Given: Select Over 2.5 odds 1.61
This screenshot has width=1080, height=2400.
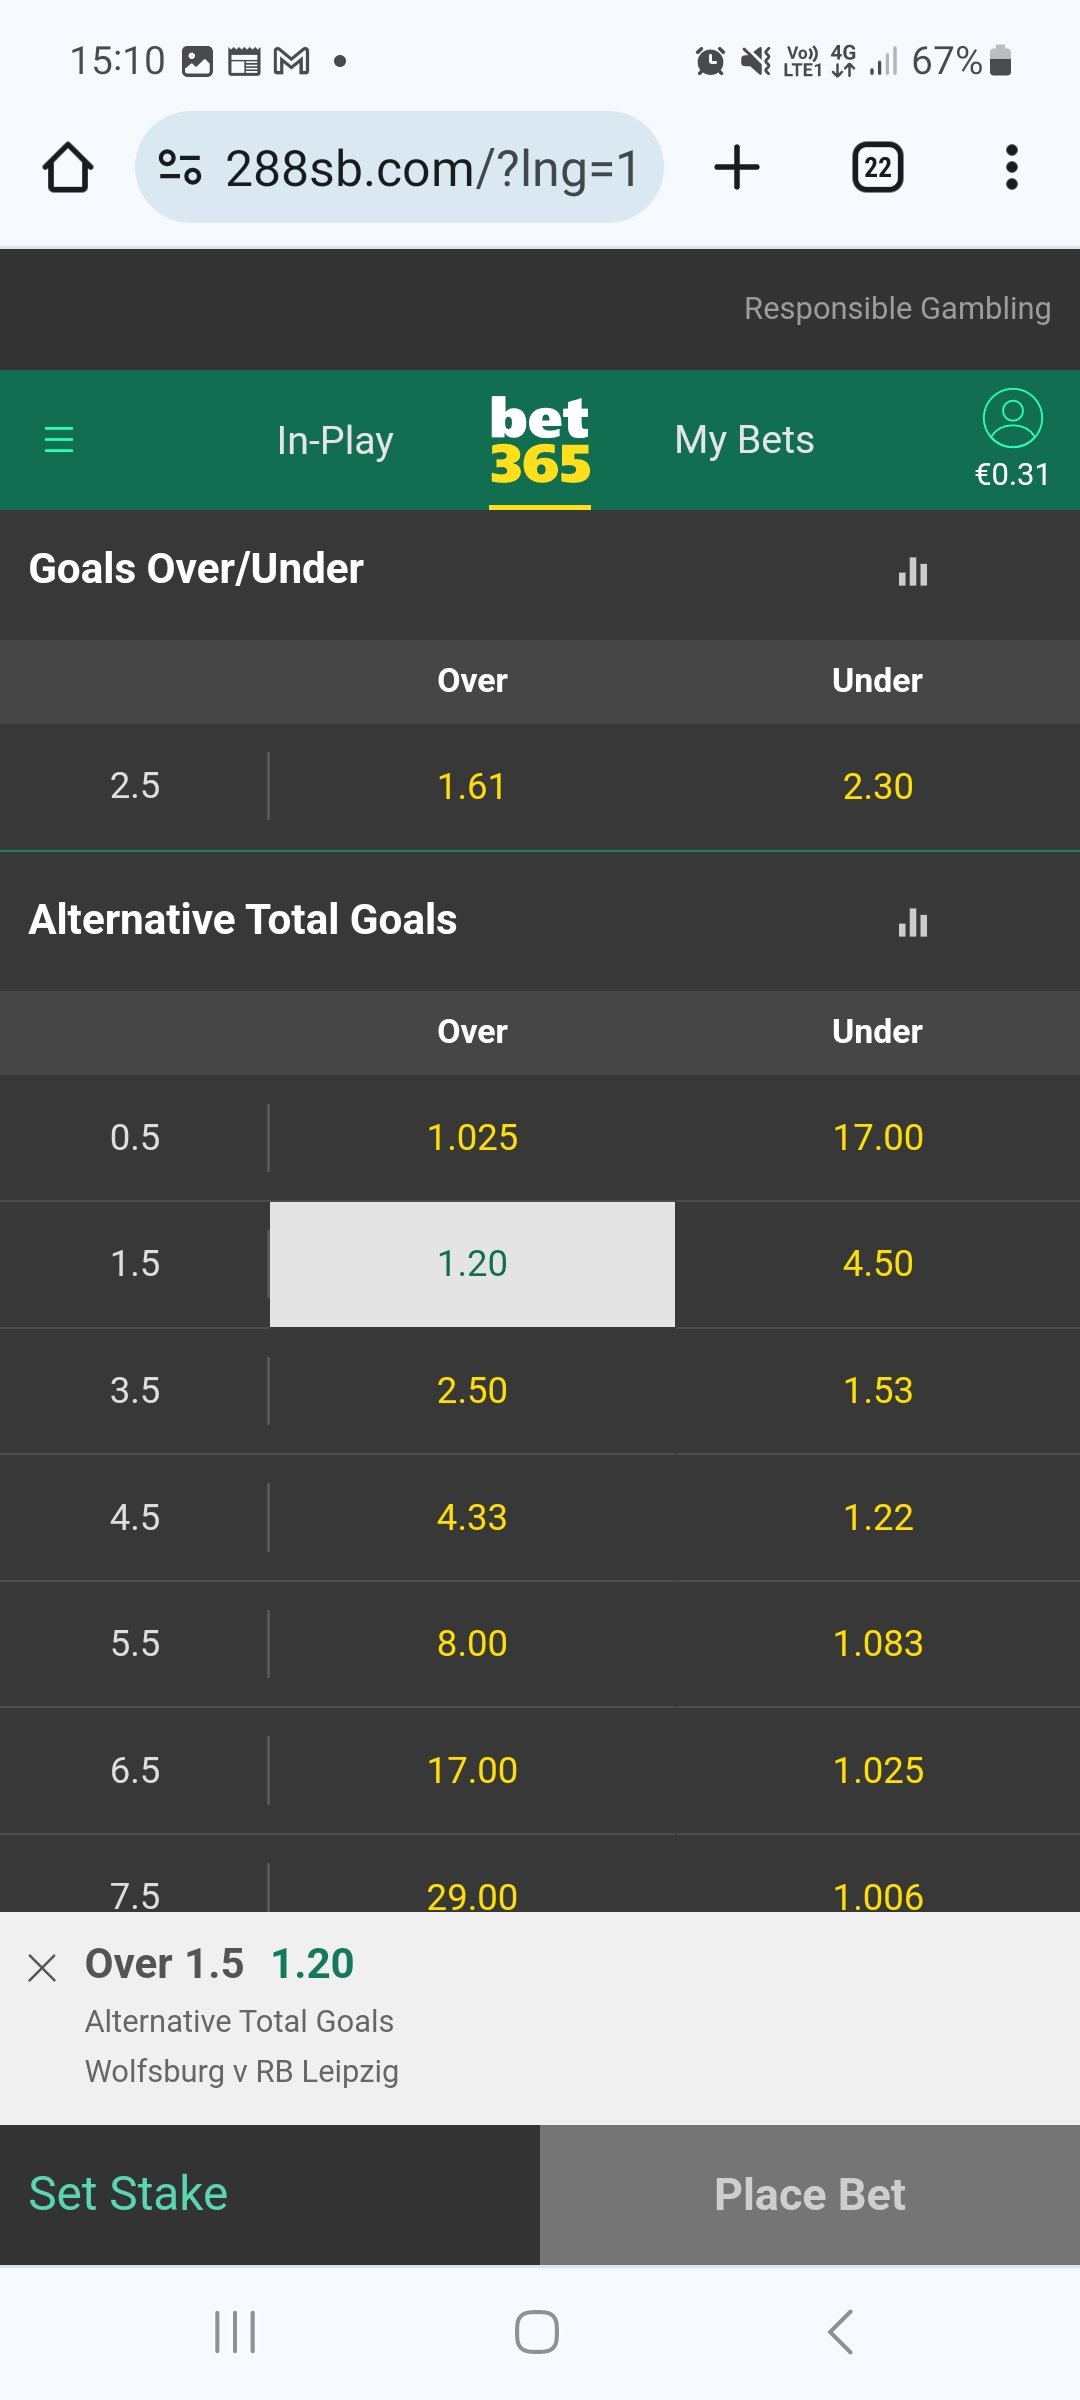Looking at the screenshot, I should pos(472,787).
